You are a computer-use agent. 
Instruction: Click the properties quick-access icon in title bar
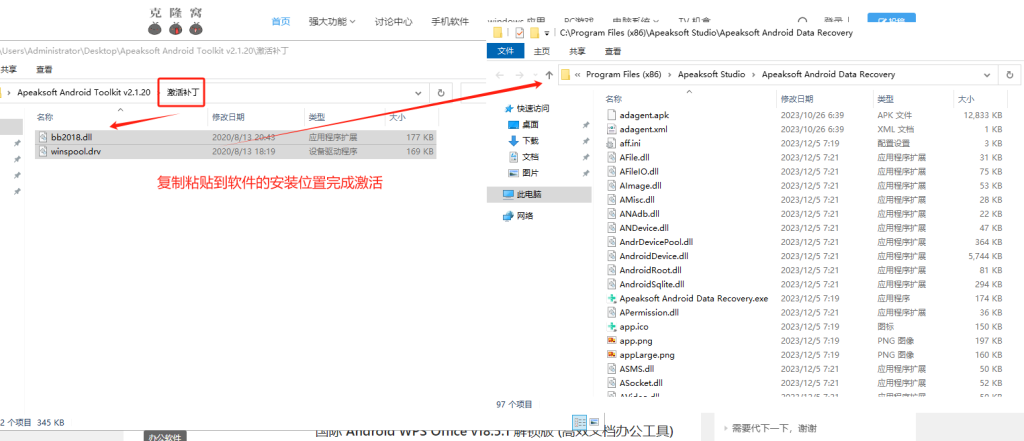[519, 33]
